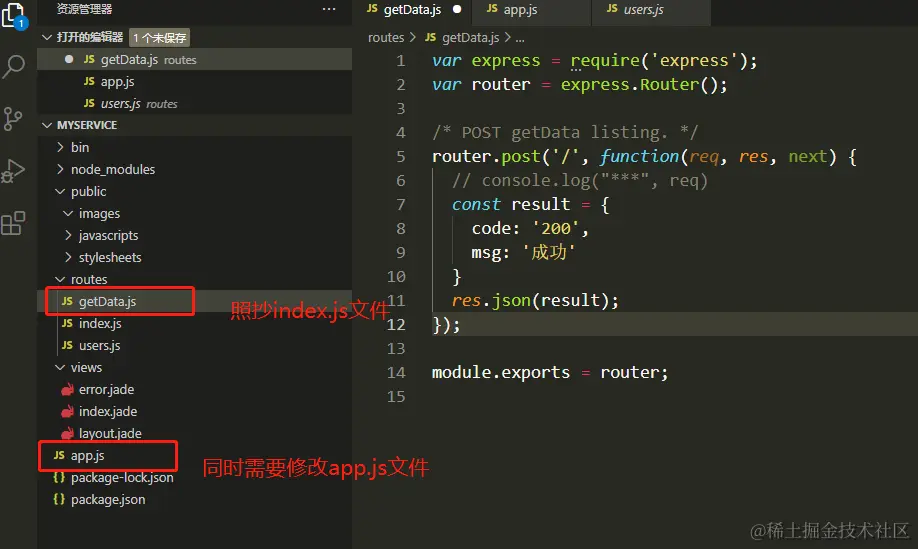Viewport: 918px width, 549px height.
Task: Click the jade icon beside index.jade
Action: coord(68,411)
